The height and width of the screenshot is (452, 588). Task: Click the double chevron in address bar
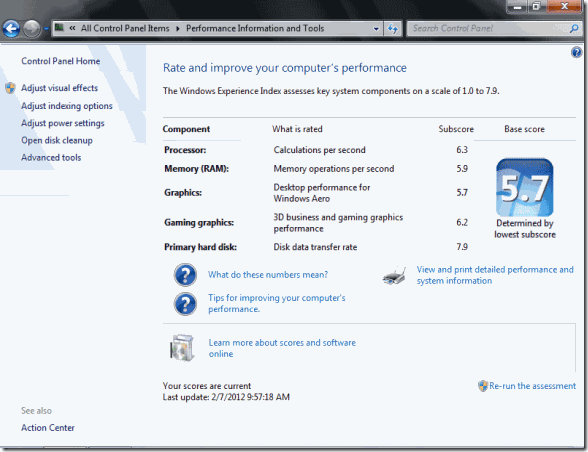72,28
